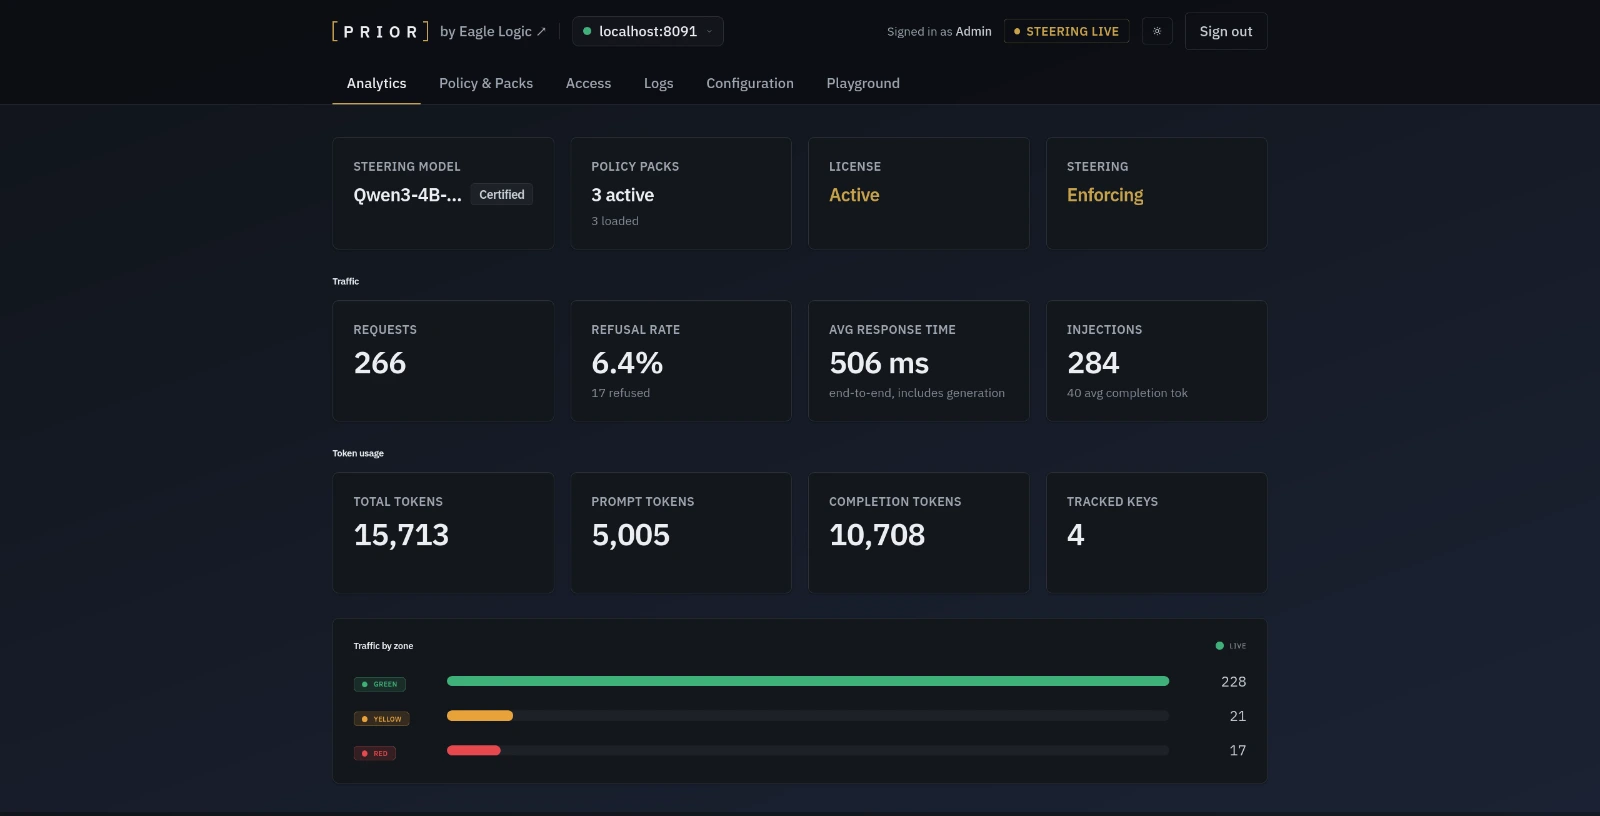
Task: Open the localhost:8091 server dropdown
Action: tap(648, 31)
